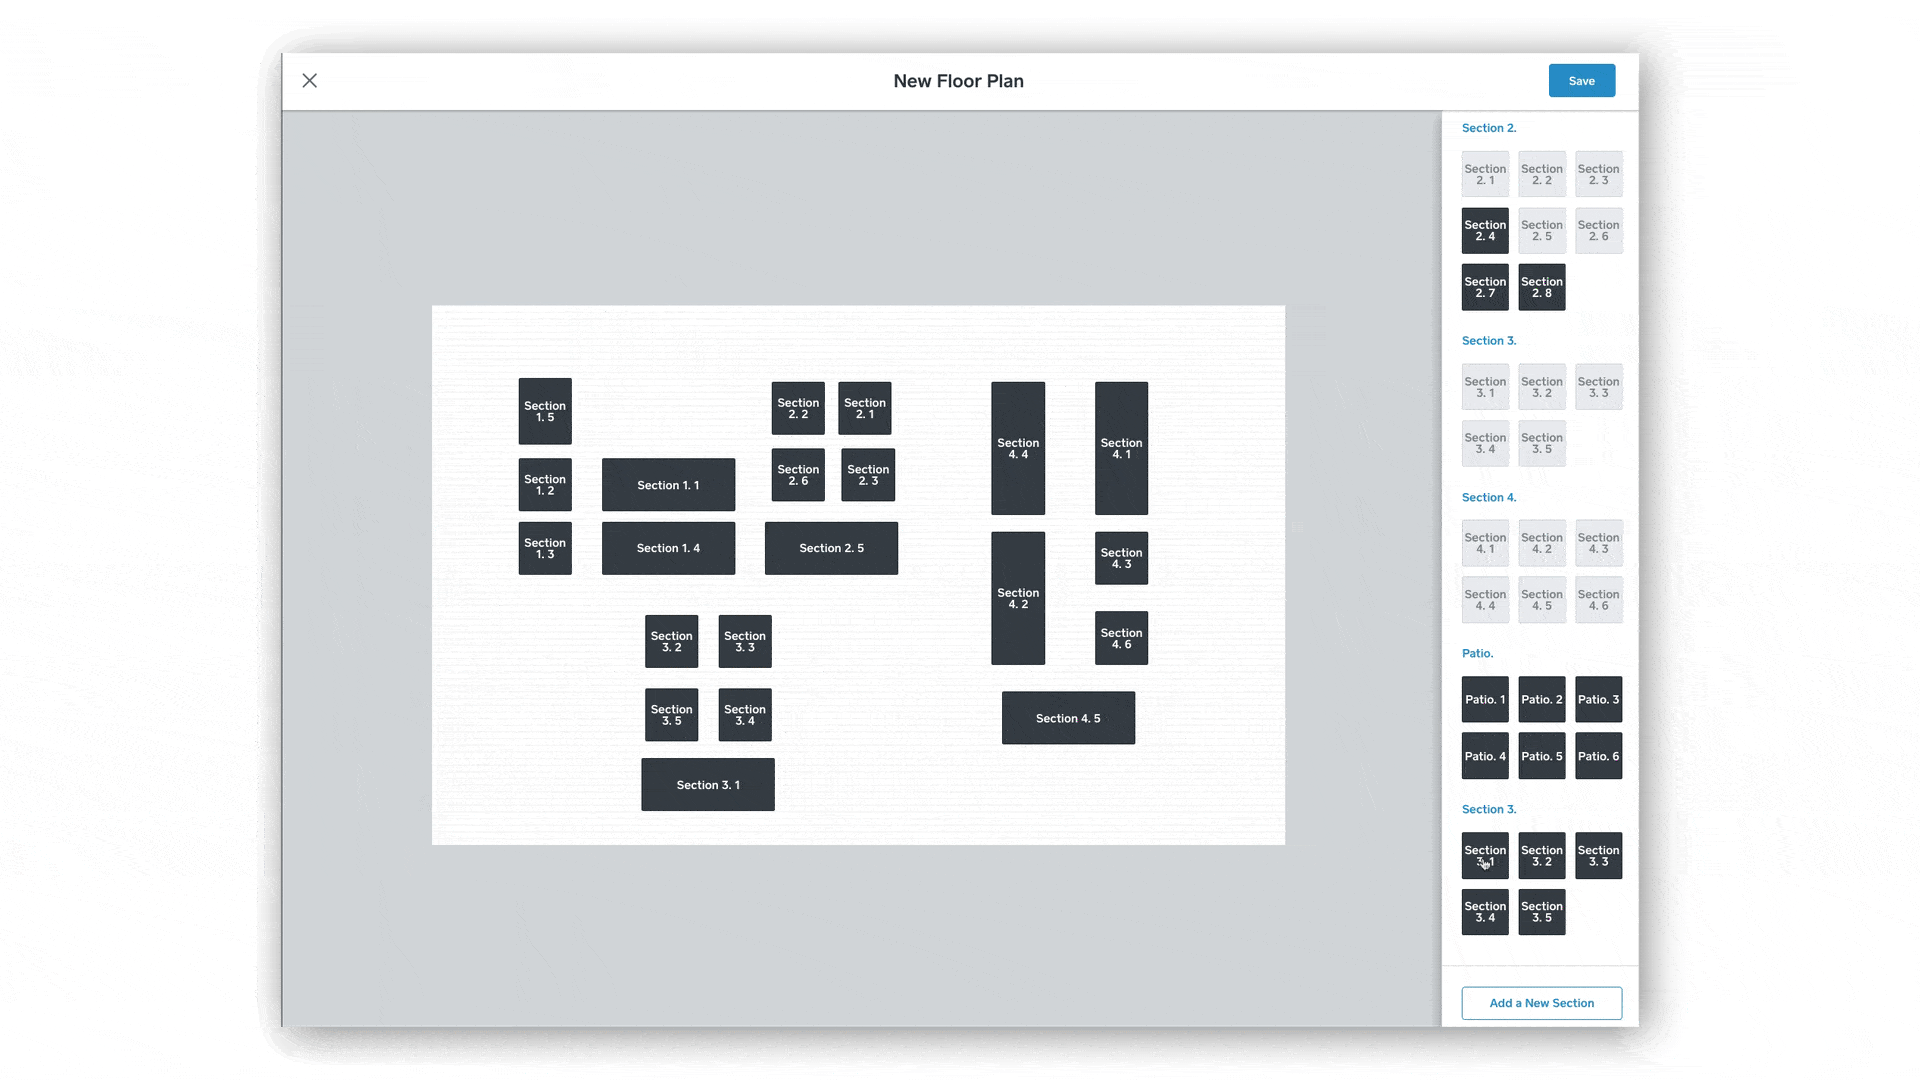Expand Section 2. panel in sidebar

(1489, 128)
